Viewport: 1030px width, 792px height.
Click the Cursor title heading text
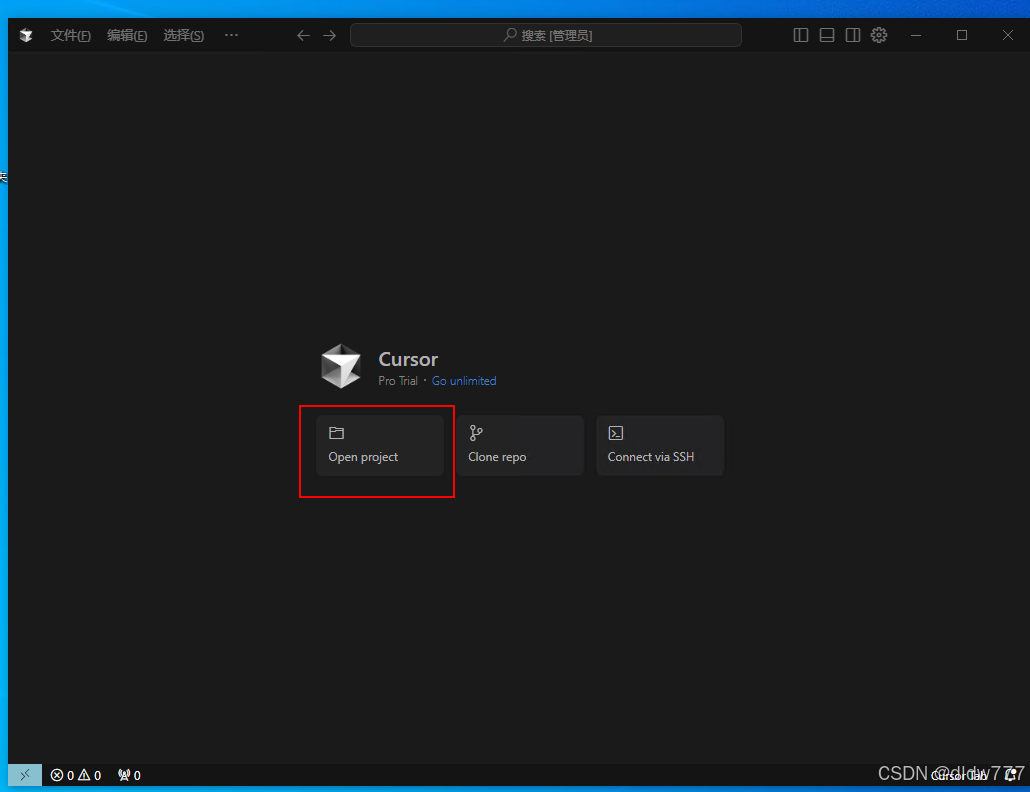(408, 359)
